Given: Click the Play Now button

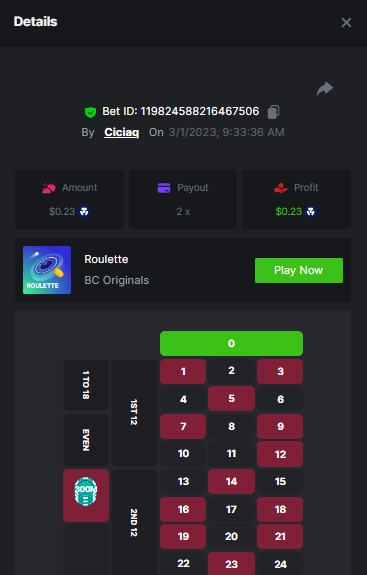Looking at the screenshot, I should click(299, 270).
